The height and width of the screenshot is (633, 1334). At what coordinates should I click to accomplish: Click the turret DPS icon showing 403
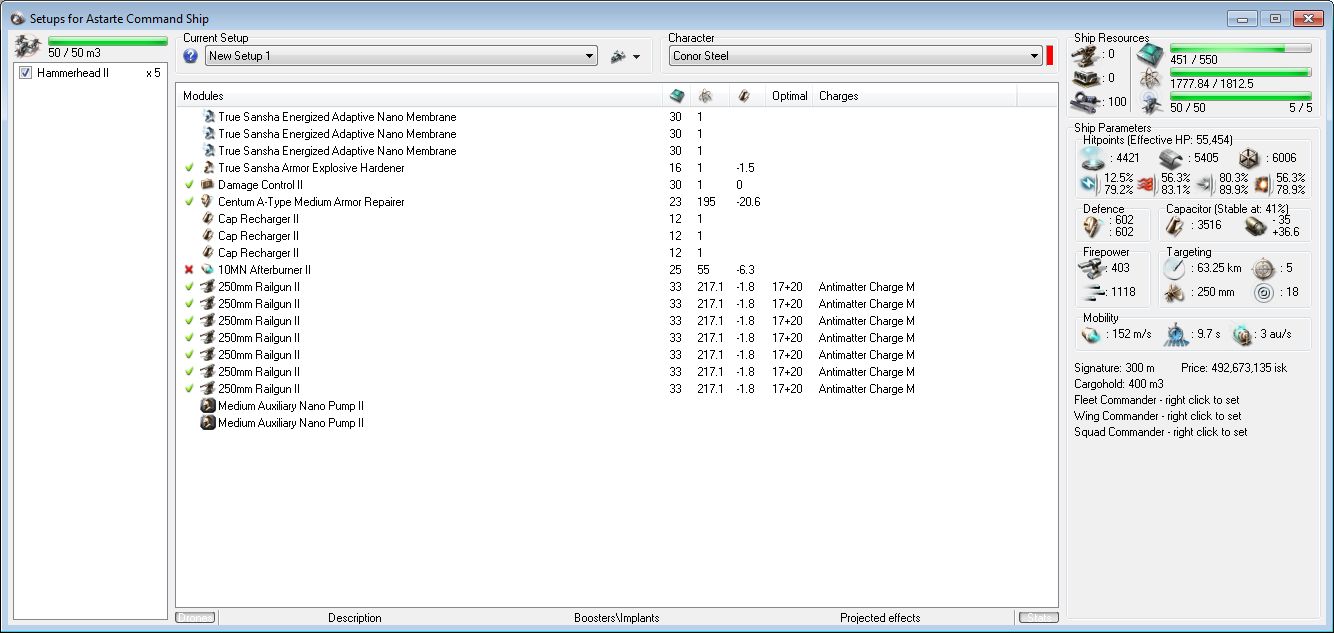click(x=1093, y=268)
